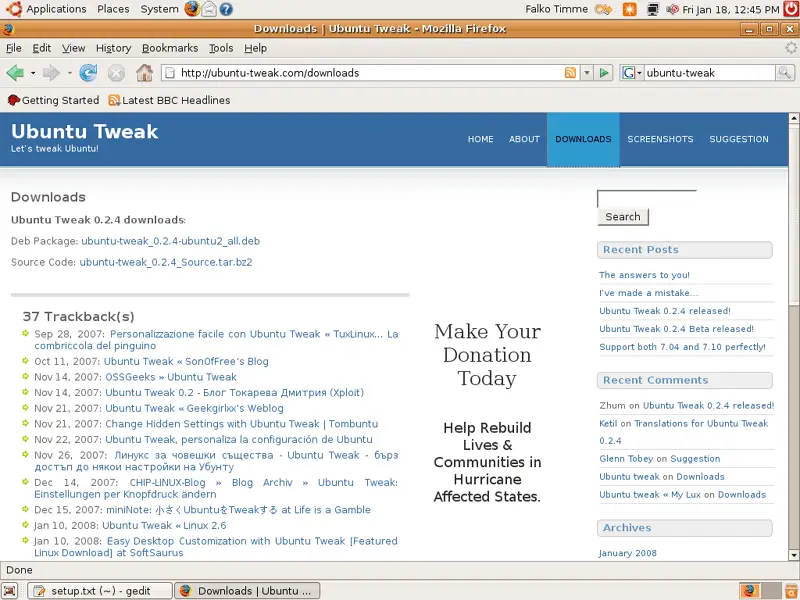The width and height of the screenshot is (800, 600).
Task: Open the File menu
Action: point(13,48)
